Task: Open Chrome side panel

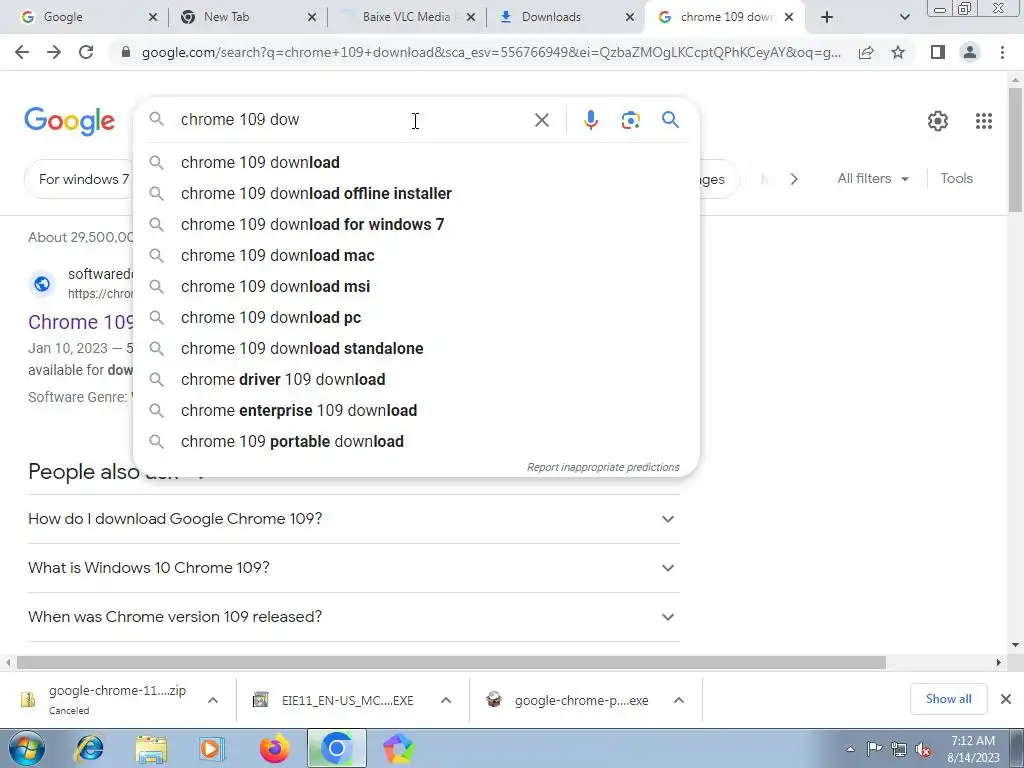Action: tap(938, 52)
